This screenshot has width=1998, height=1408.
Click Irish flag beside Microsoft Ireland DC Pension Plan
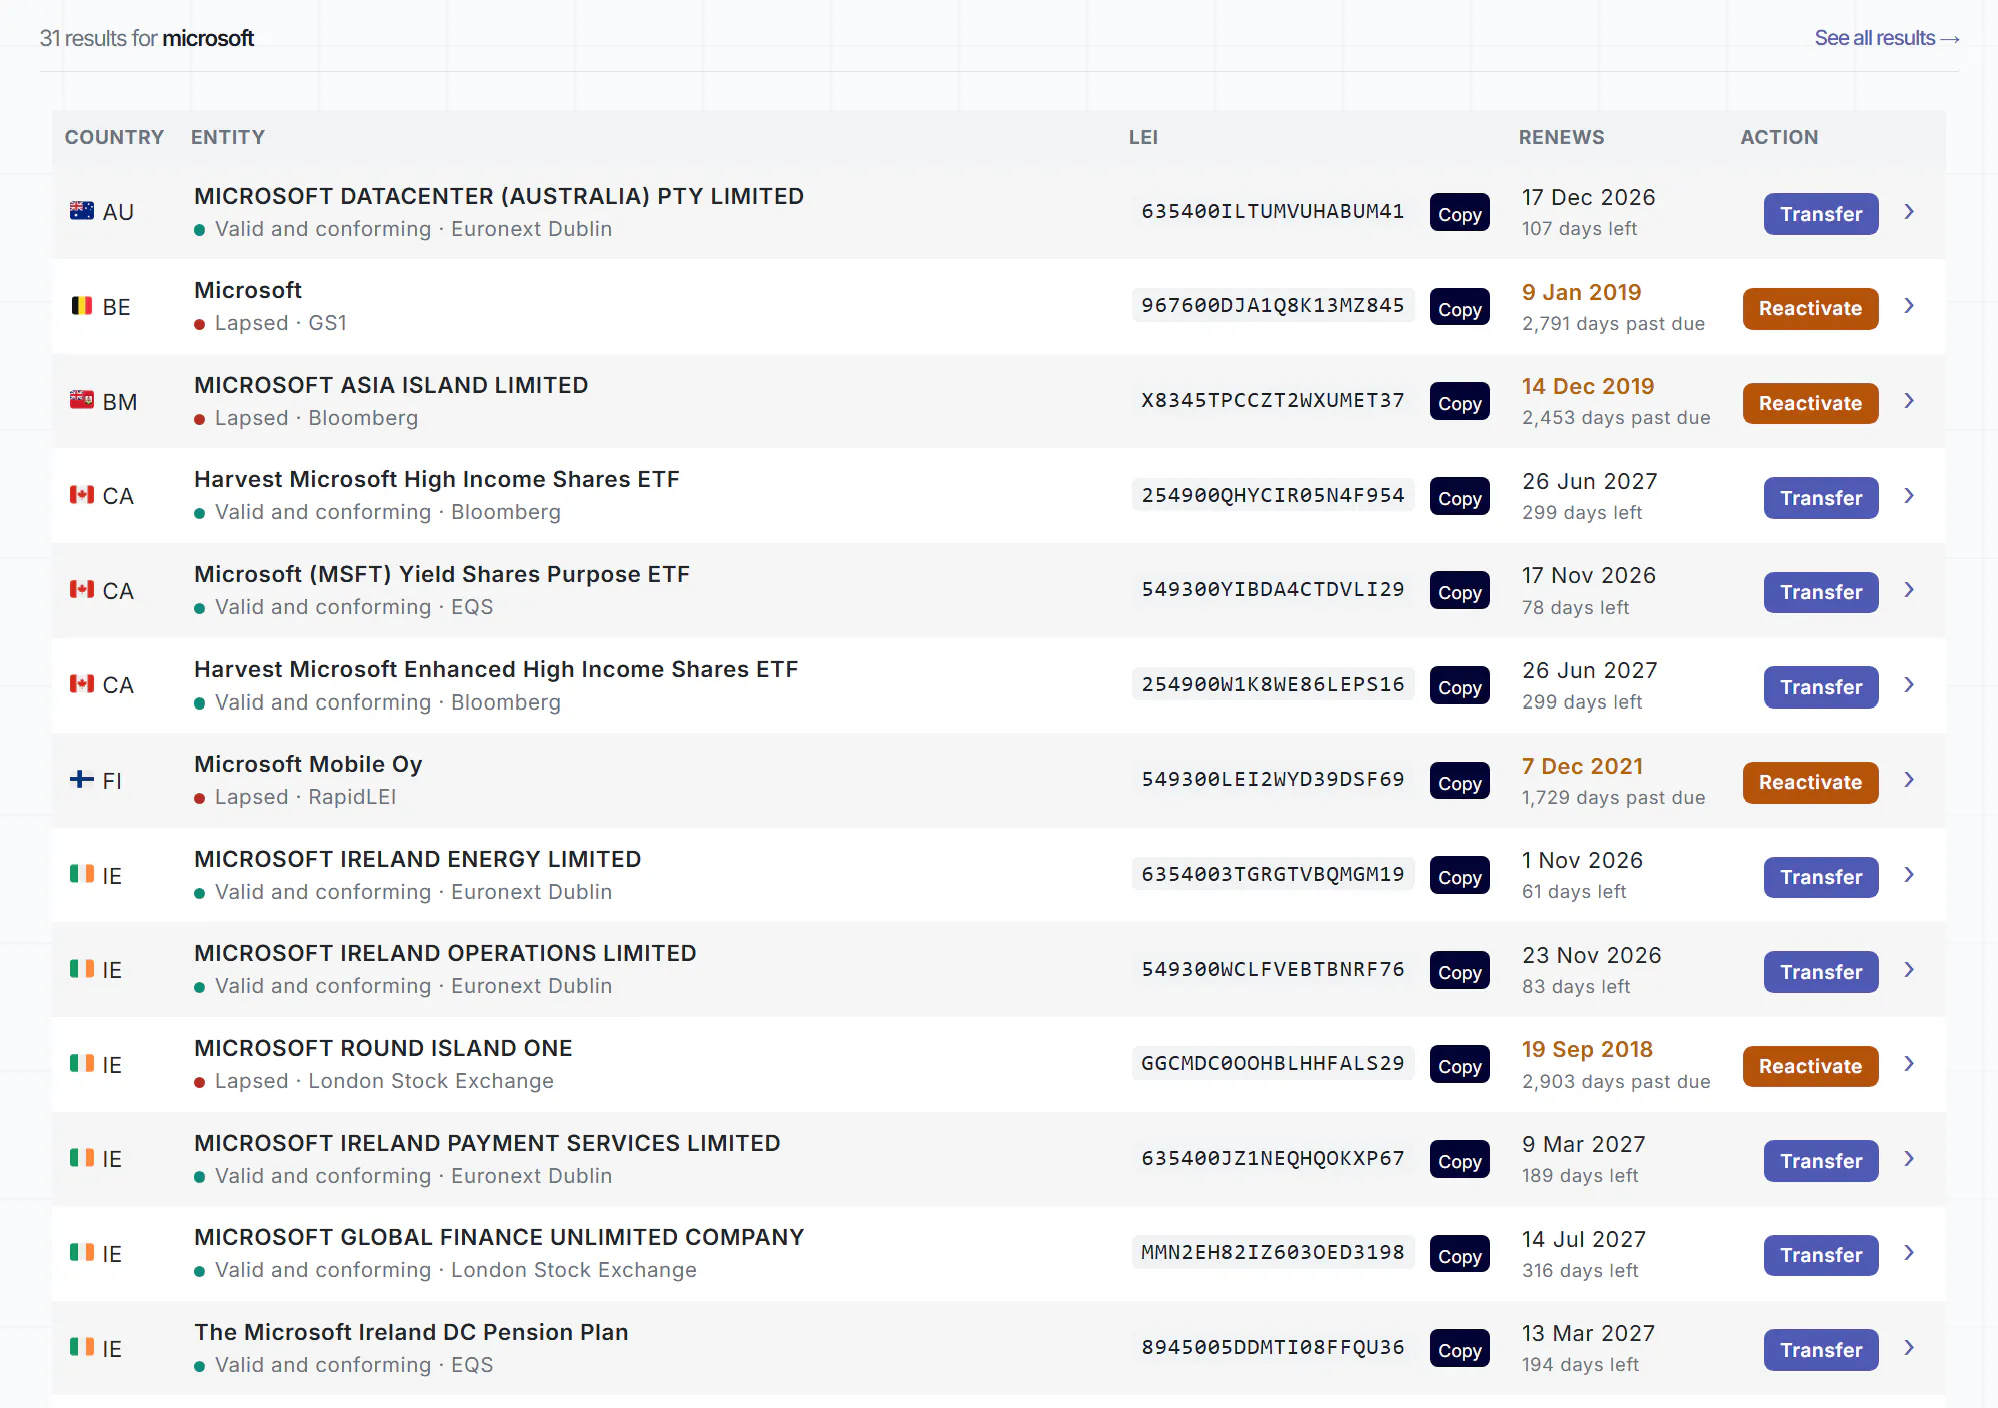(x=82, y=1347)
